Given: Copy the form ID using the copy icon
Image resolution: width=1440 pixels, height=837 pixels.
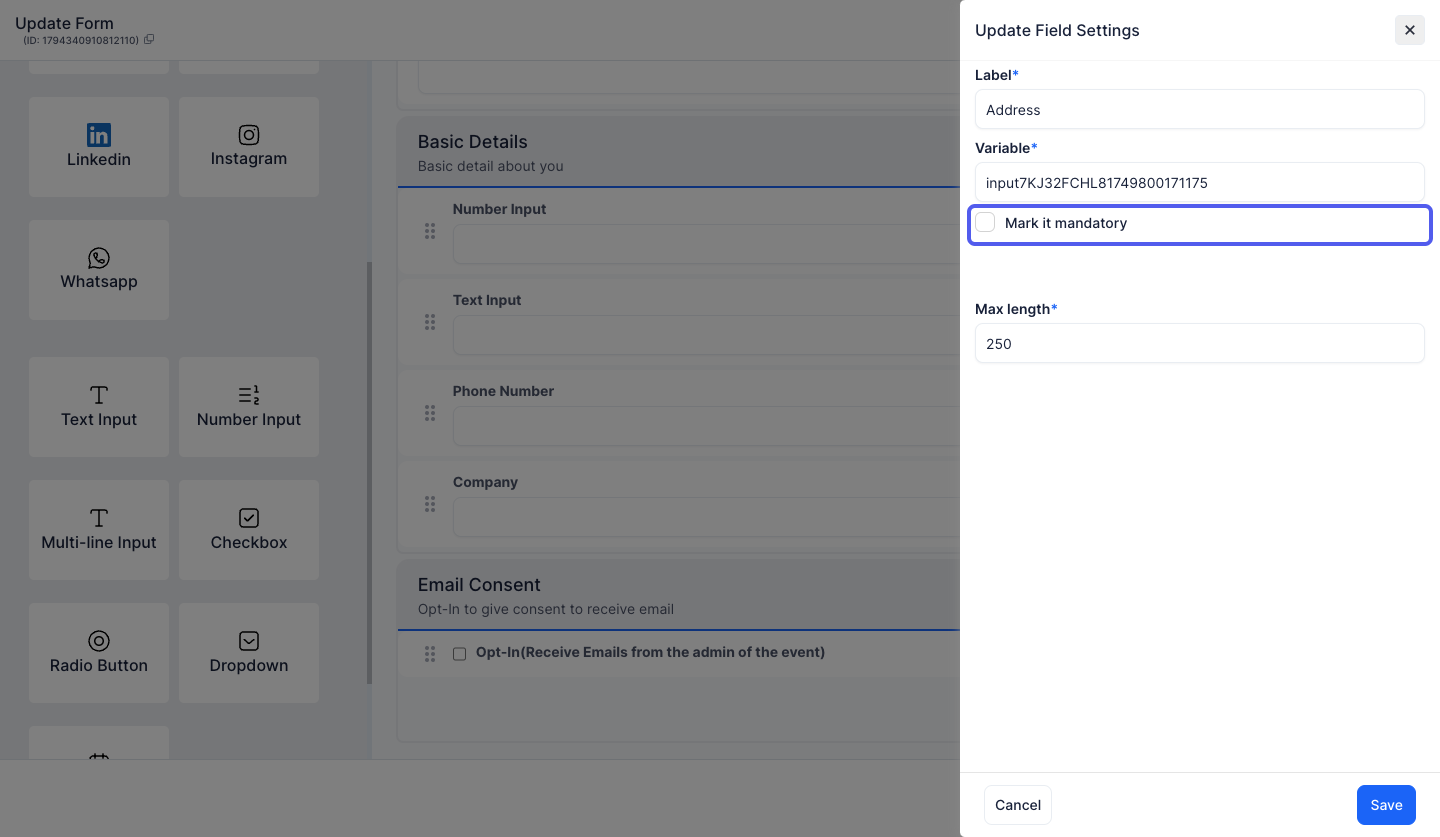Looking at the screenshot, I should tap(149, 40).
